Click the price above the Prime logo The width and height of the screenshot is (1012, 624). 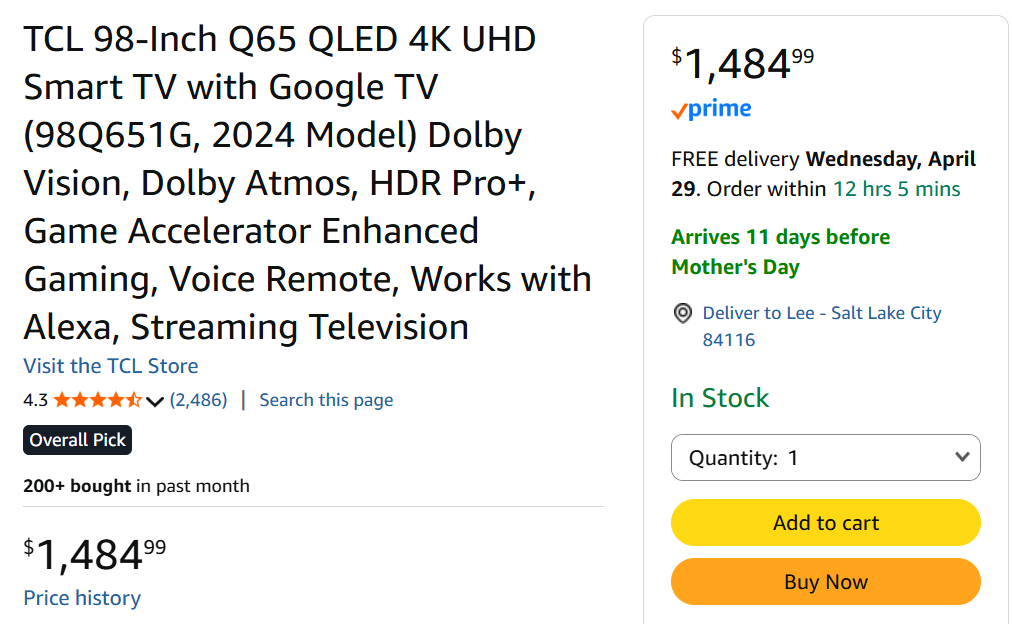point(742,64)
